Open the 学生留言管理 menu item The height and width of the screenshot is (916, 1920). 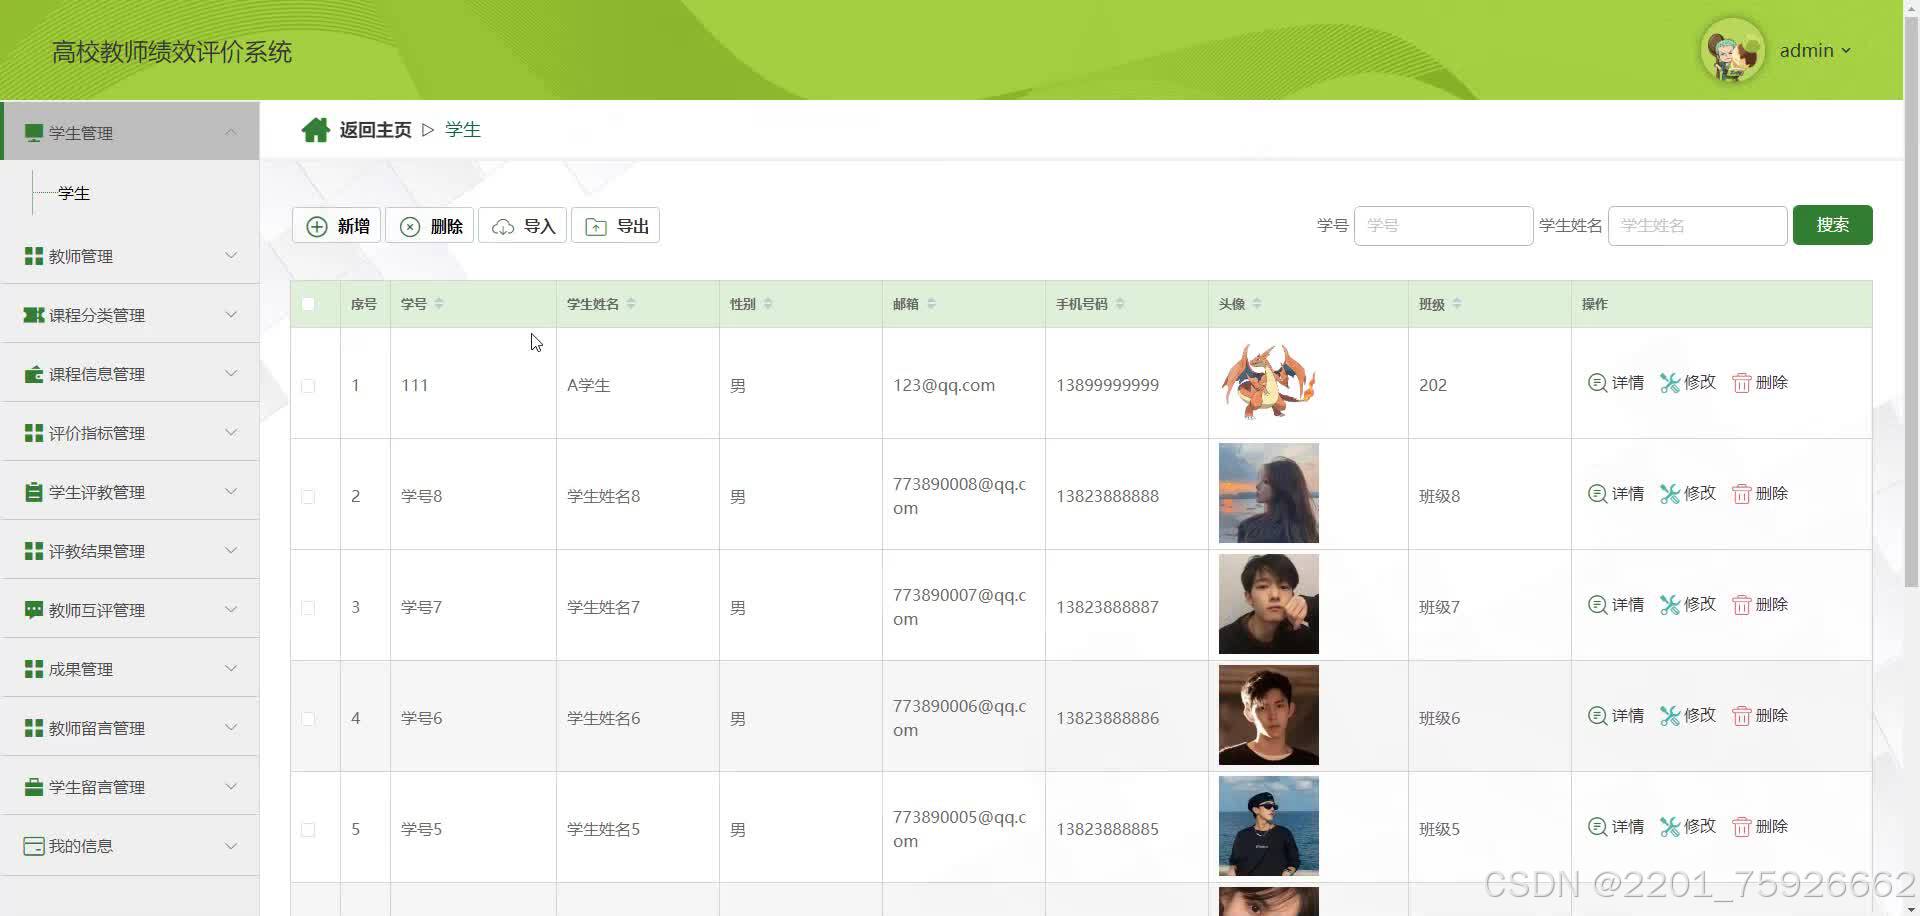130,787
